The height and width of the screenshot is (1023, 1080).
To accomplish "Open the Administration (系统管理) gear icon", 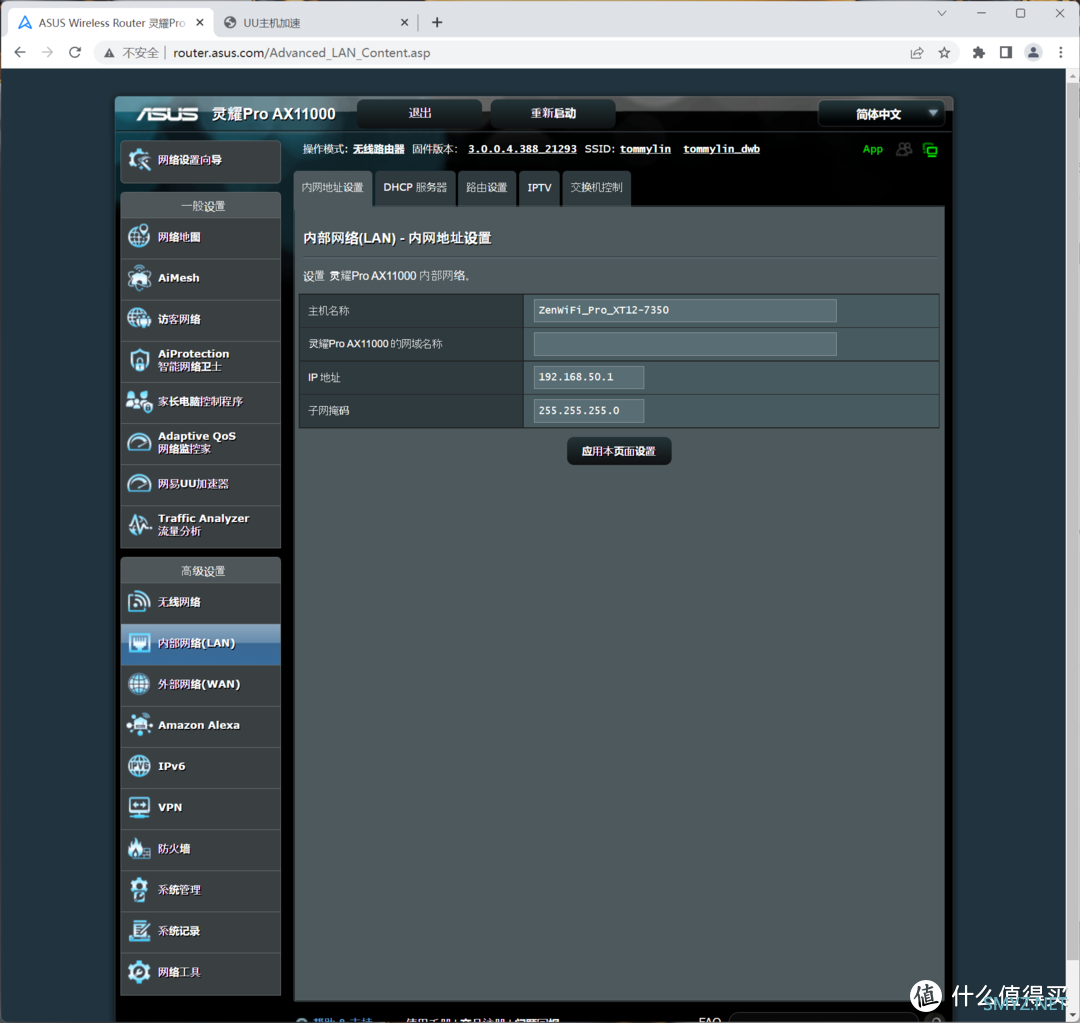I will (x=139, y=889).
